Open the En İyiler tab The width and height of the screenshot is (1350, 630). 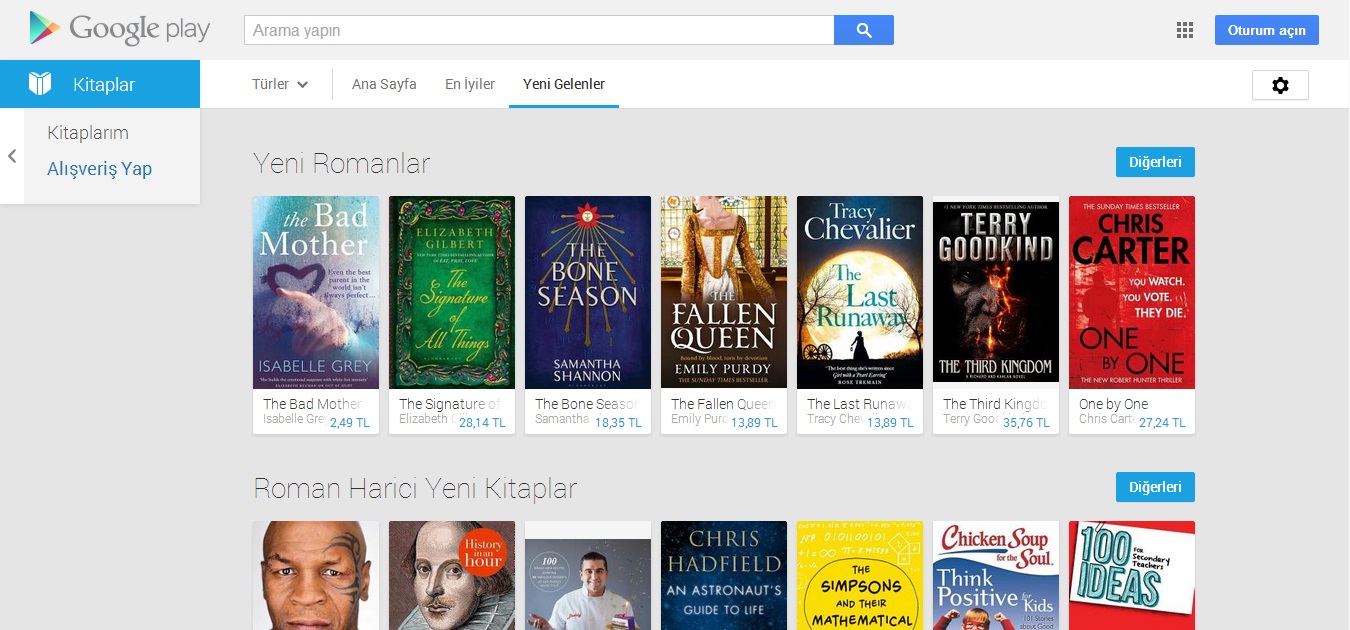click(470, 84)
